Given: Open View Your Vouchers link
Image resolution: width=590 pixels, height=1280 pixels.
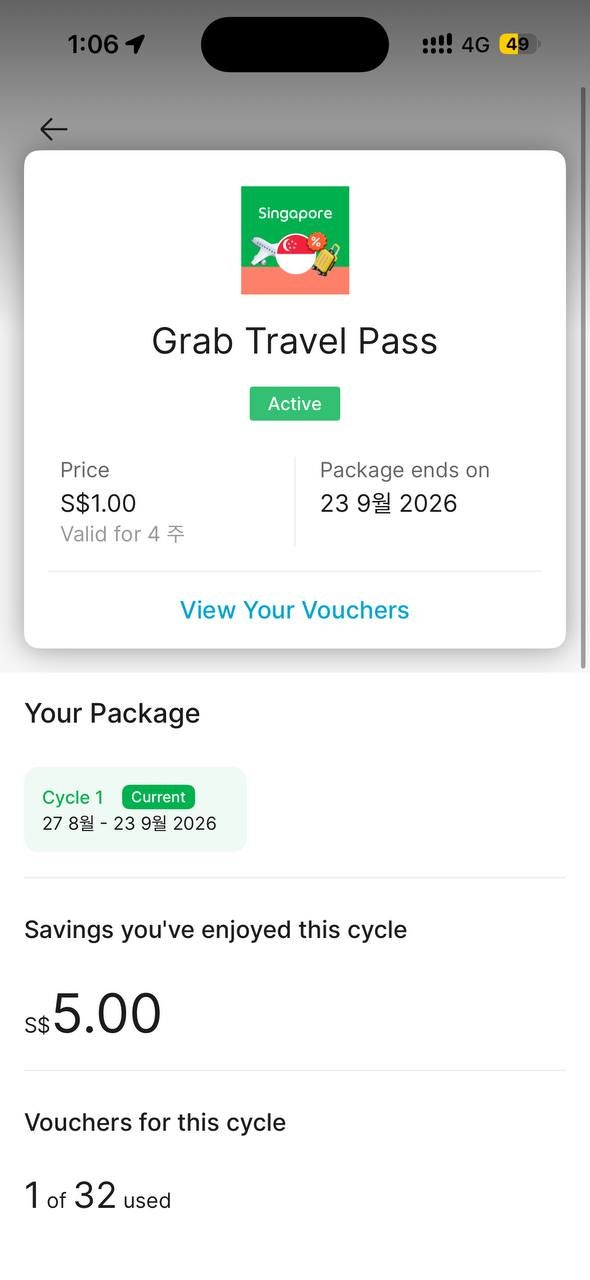Looking at the screenshot, I should (x=295, y=610).
